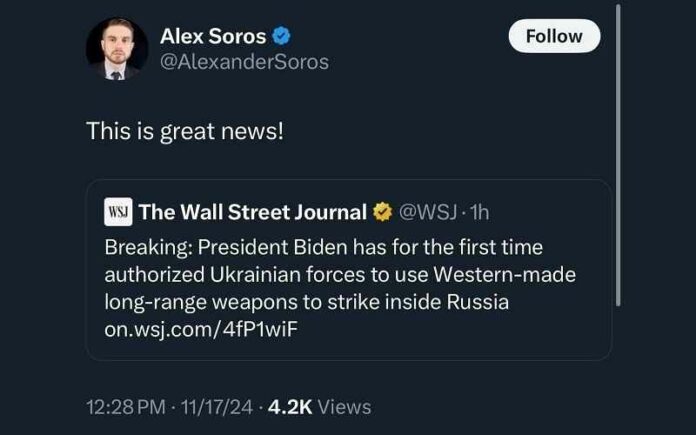This screenshot has height=435, width=696.
Task: Open The Wall Street Journal account name
Action: (253, 212)
